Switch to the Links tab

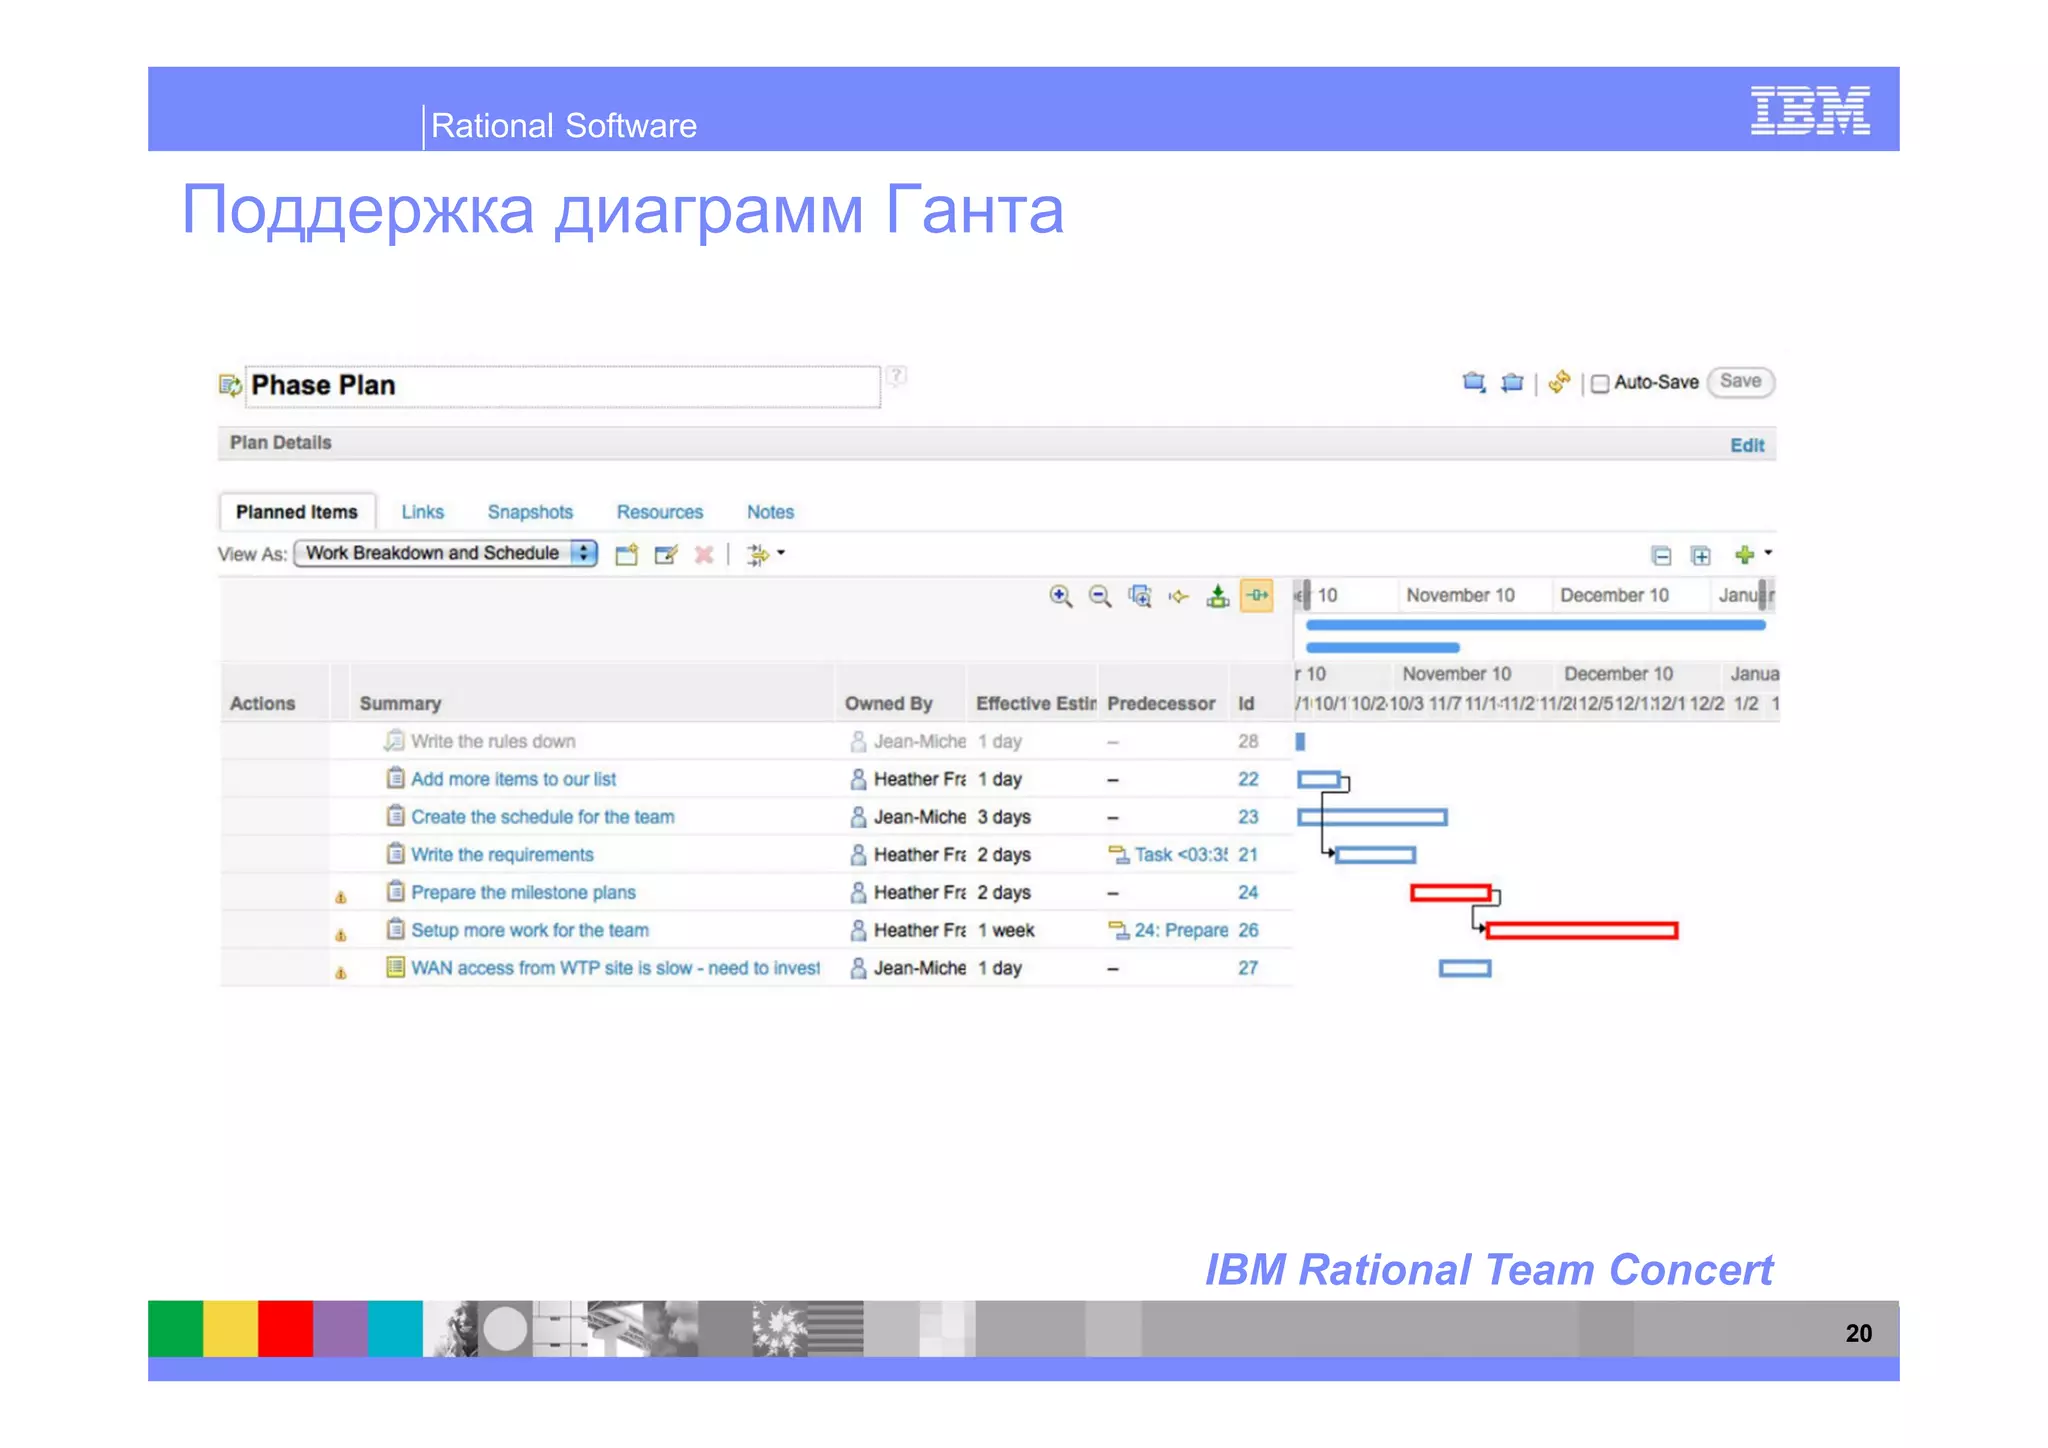click(x=423, y=512)
